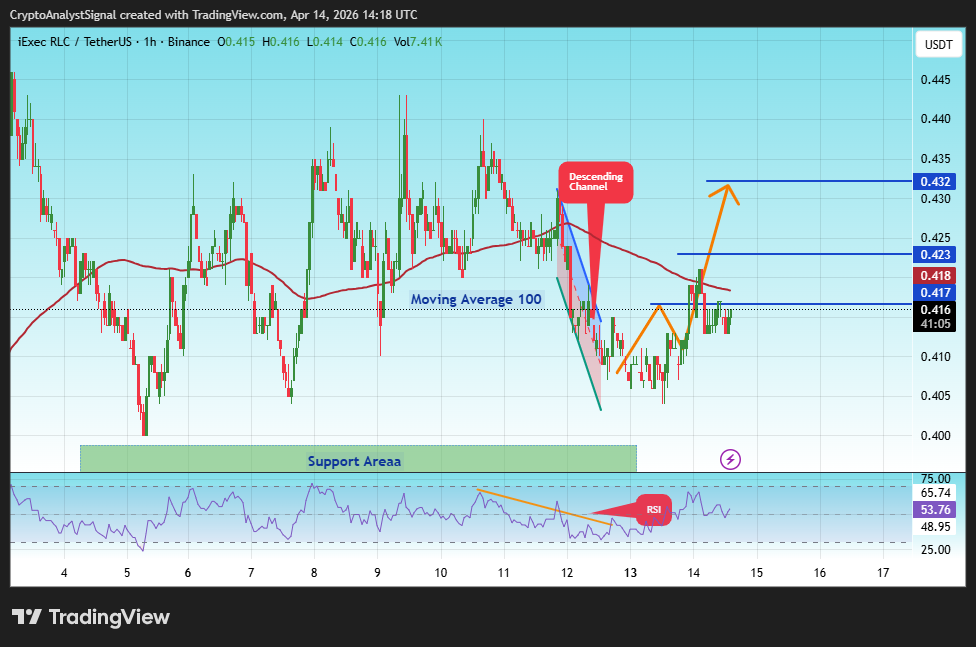This screenshot has width=976, height=647.
Task: Open the USDT currency selector
Action: [x=938, y=44]
